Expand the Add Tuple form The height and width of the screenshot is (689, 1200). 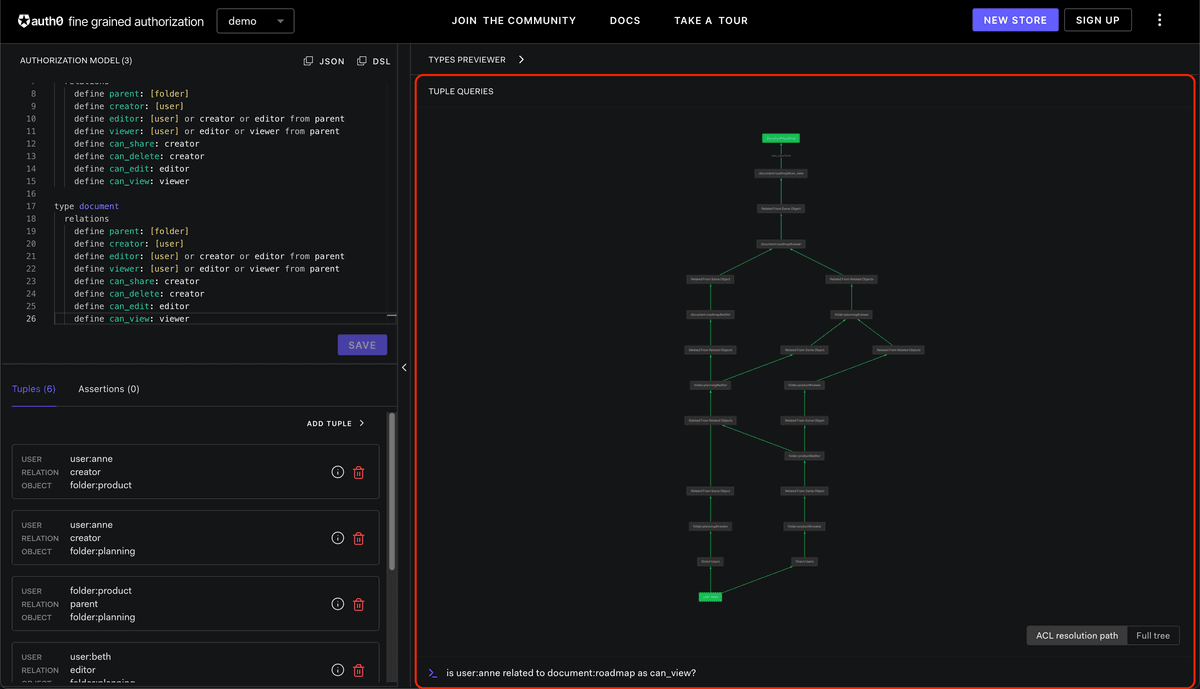coord(335,424)
